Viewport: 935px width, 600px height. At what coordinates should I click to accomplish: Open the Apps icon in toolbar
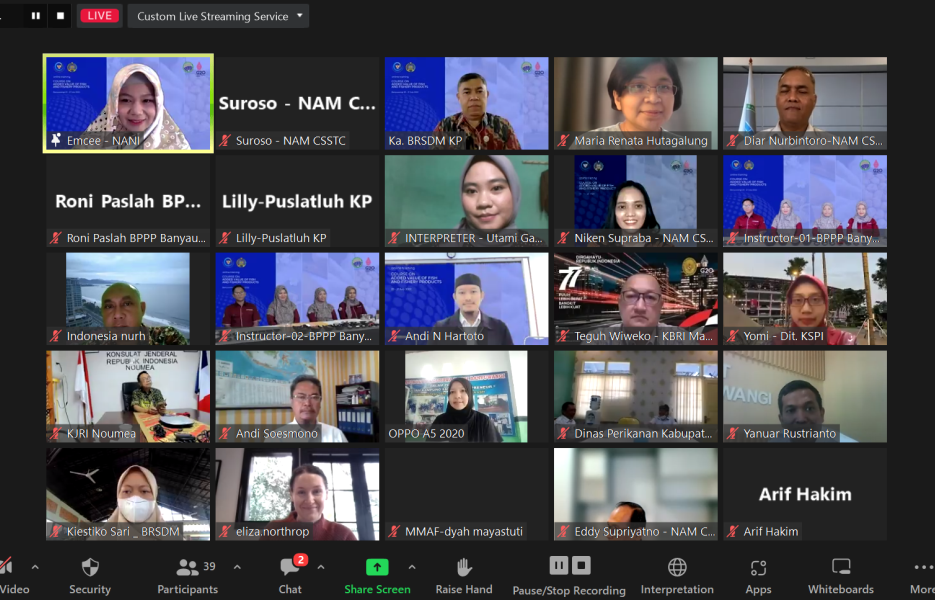point(758,575)
